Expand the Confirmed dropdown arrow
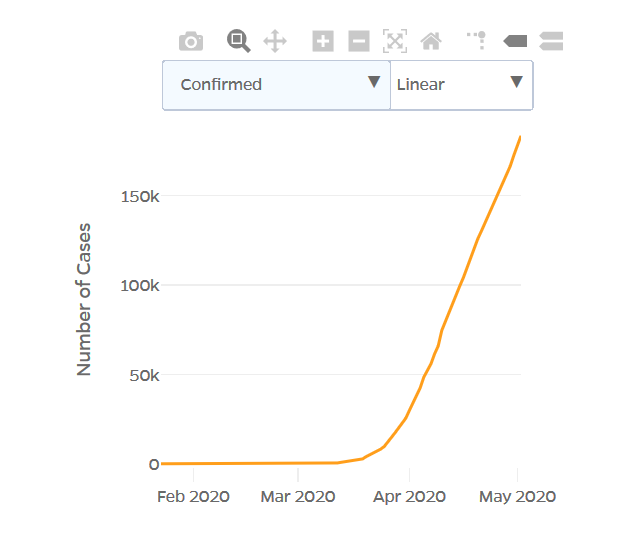 374,82
